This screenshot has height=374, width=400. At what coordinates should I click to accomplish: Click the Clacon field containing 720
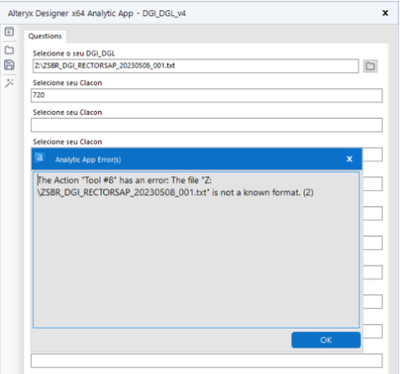point(207,95)
